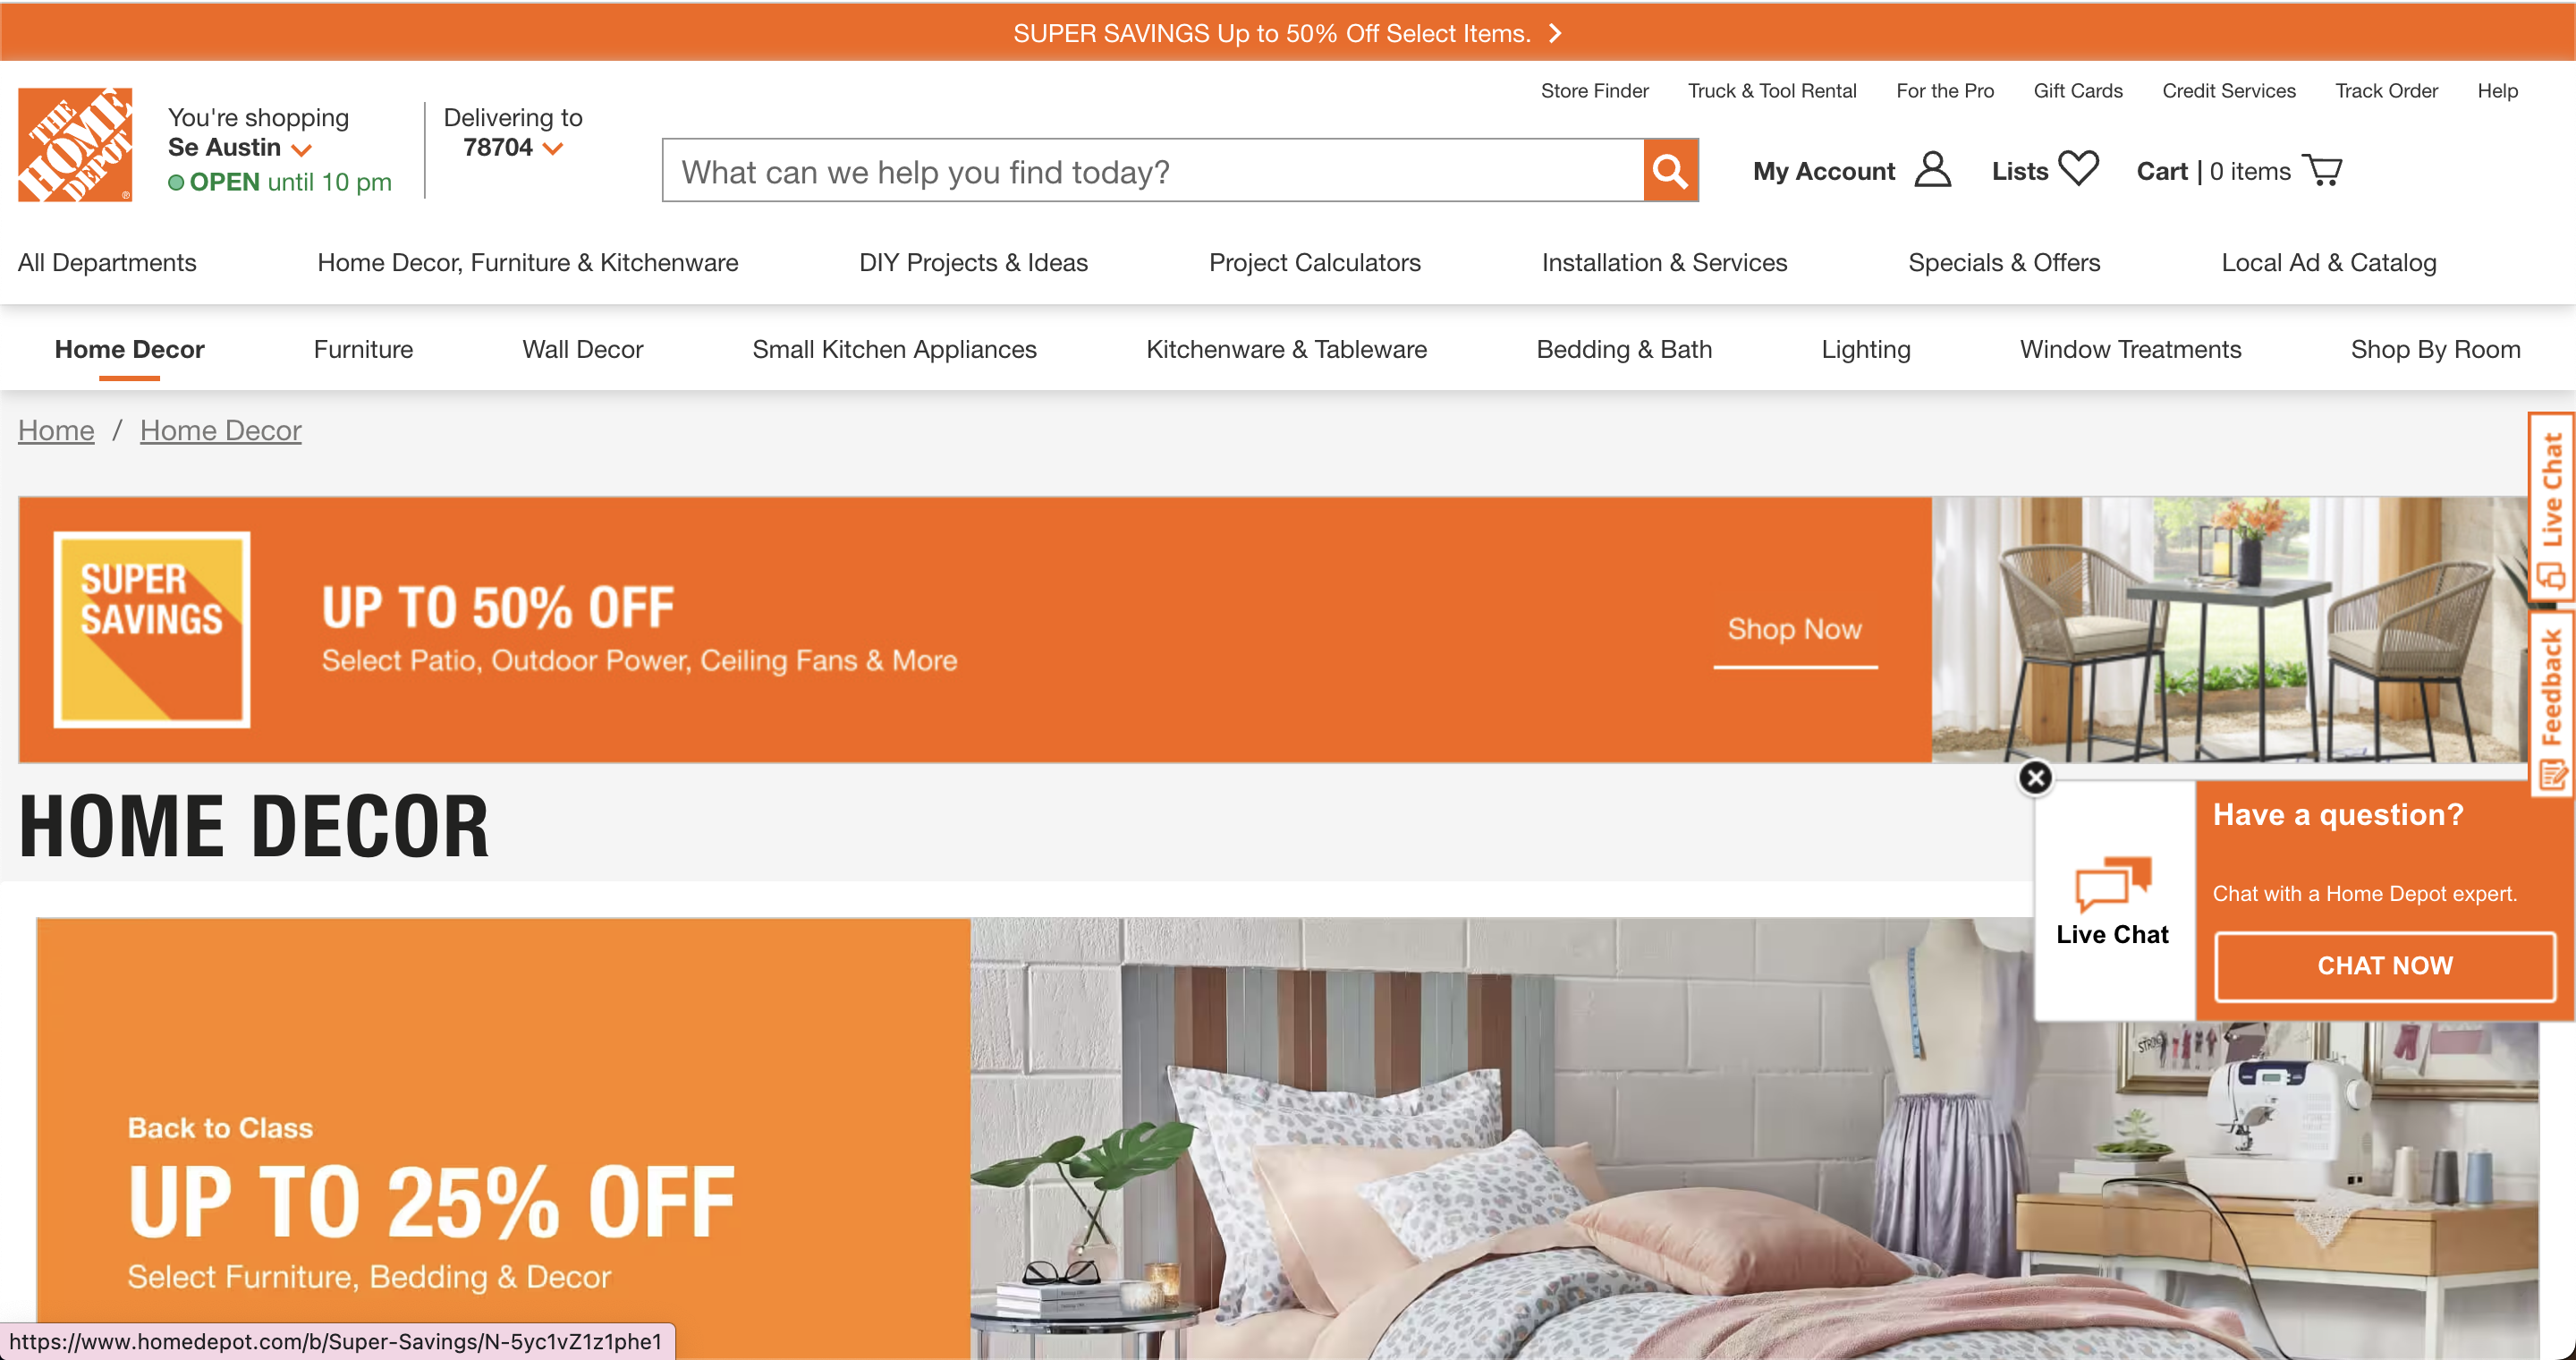Open All Departments menu
This screenshot has width=2576, height=1360.
[107, 262]
